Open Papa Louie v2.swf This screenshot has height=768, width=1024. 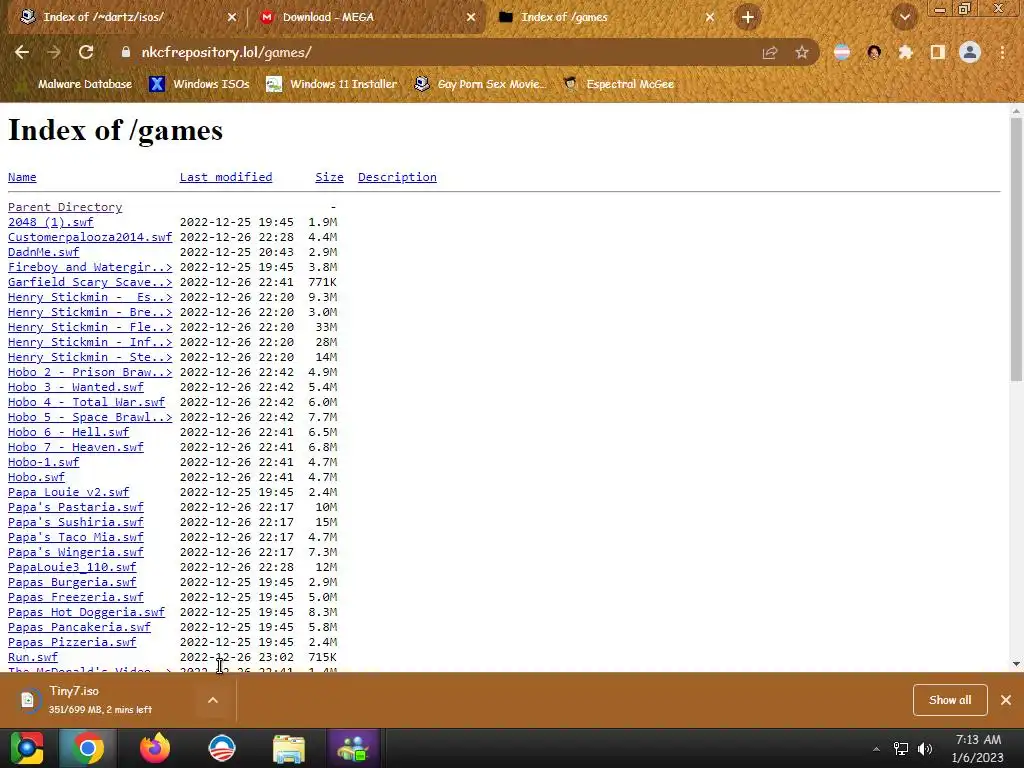click(x=69, y=492)
